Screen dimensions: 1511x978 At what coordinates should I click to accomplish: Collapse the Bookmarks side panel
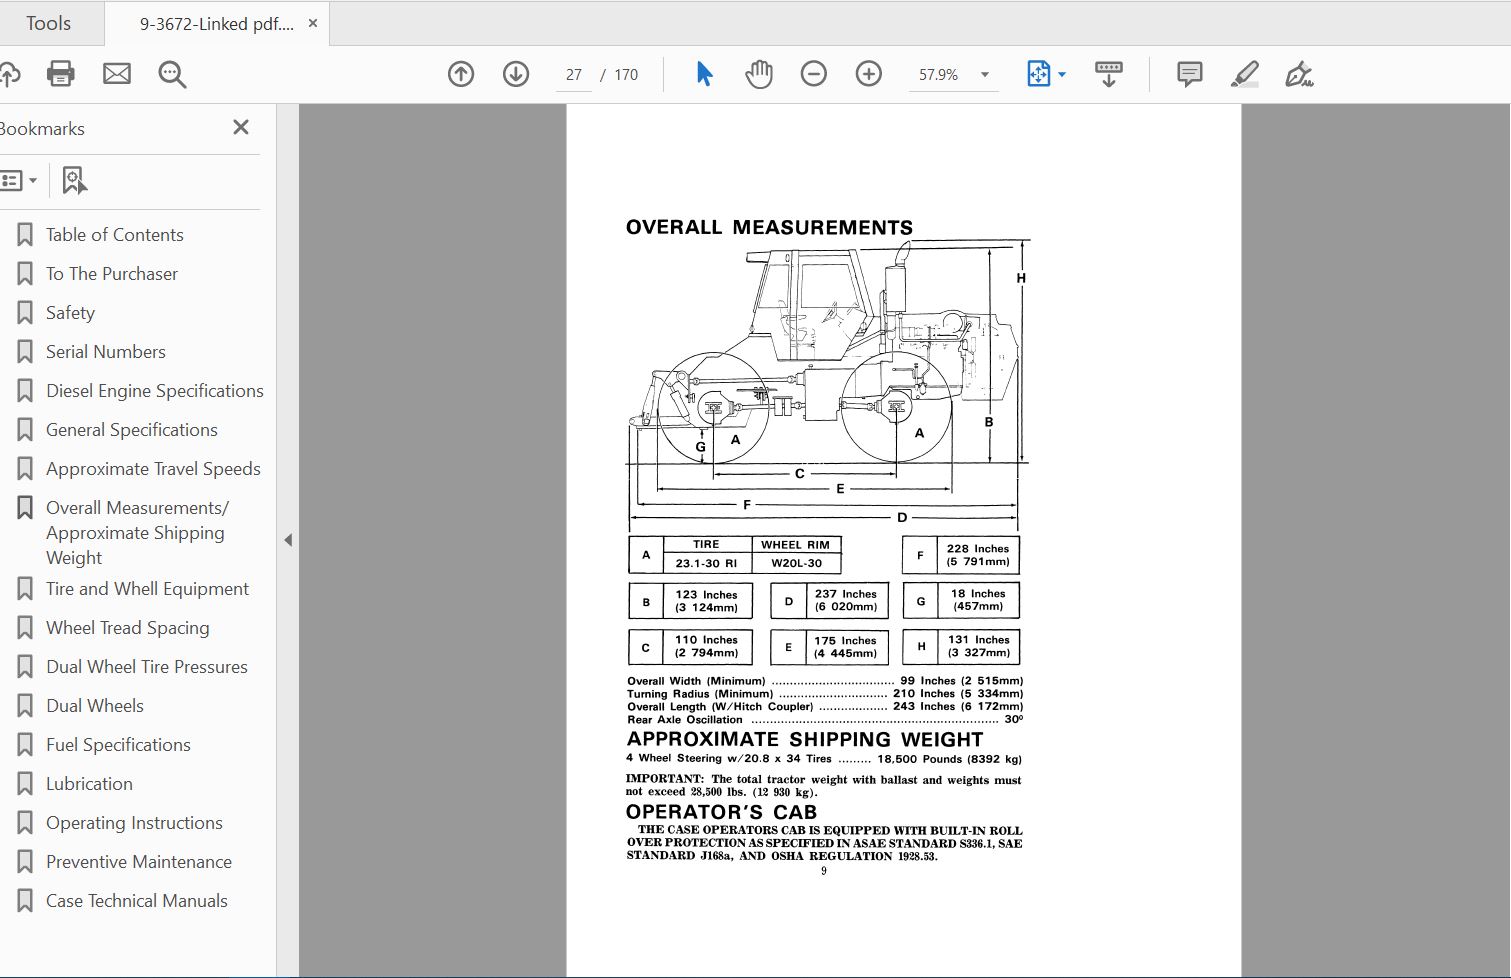(x=240, y=127)
